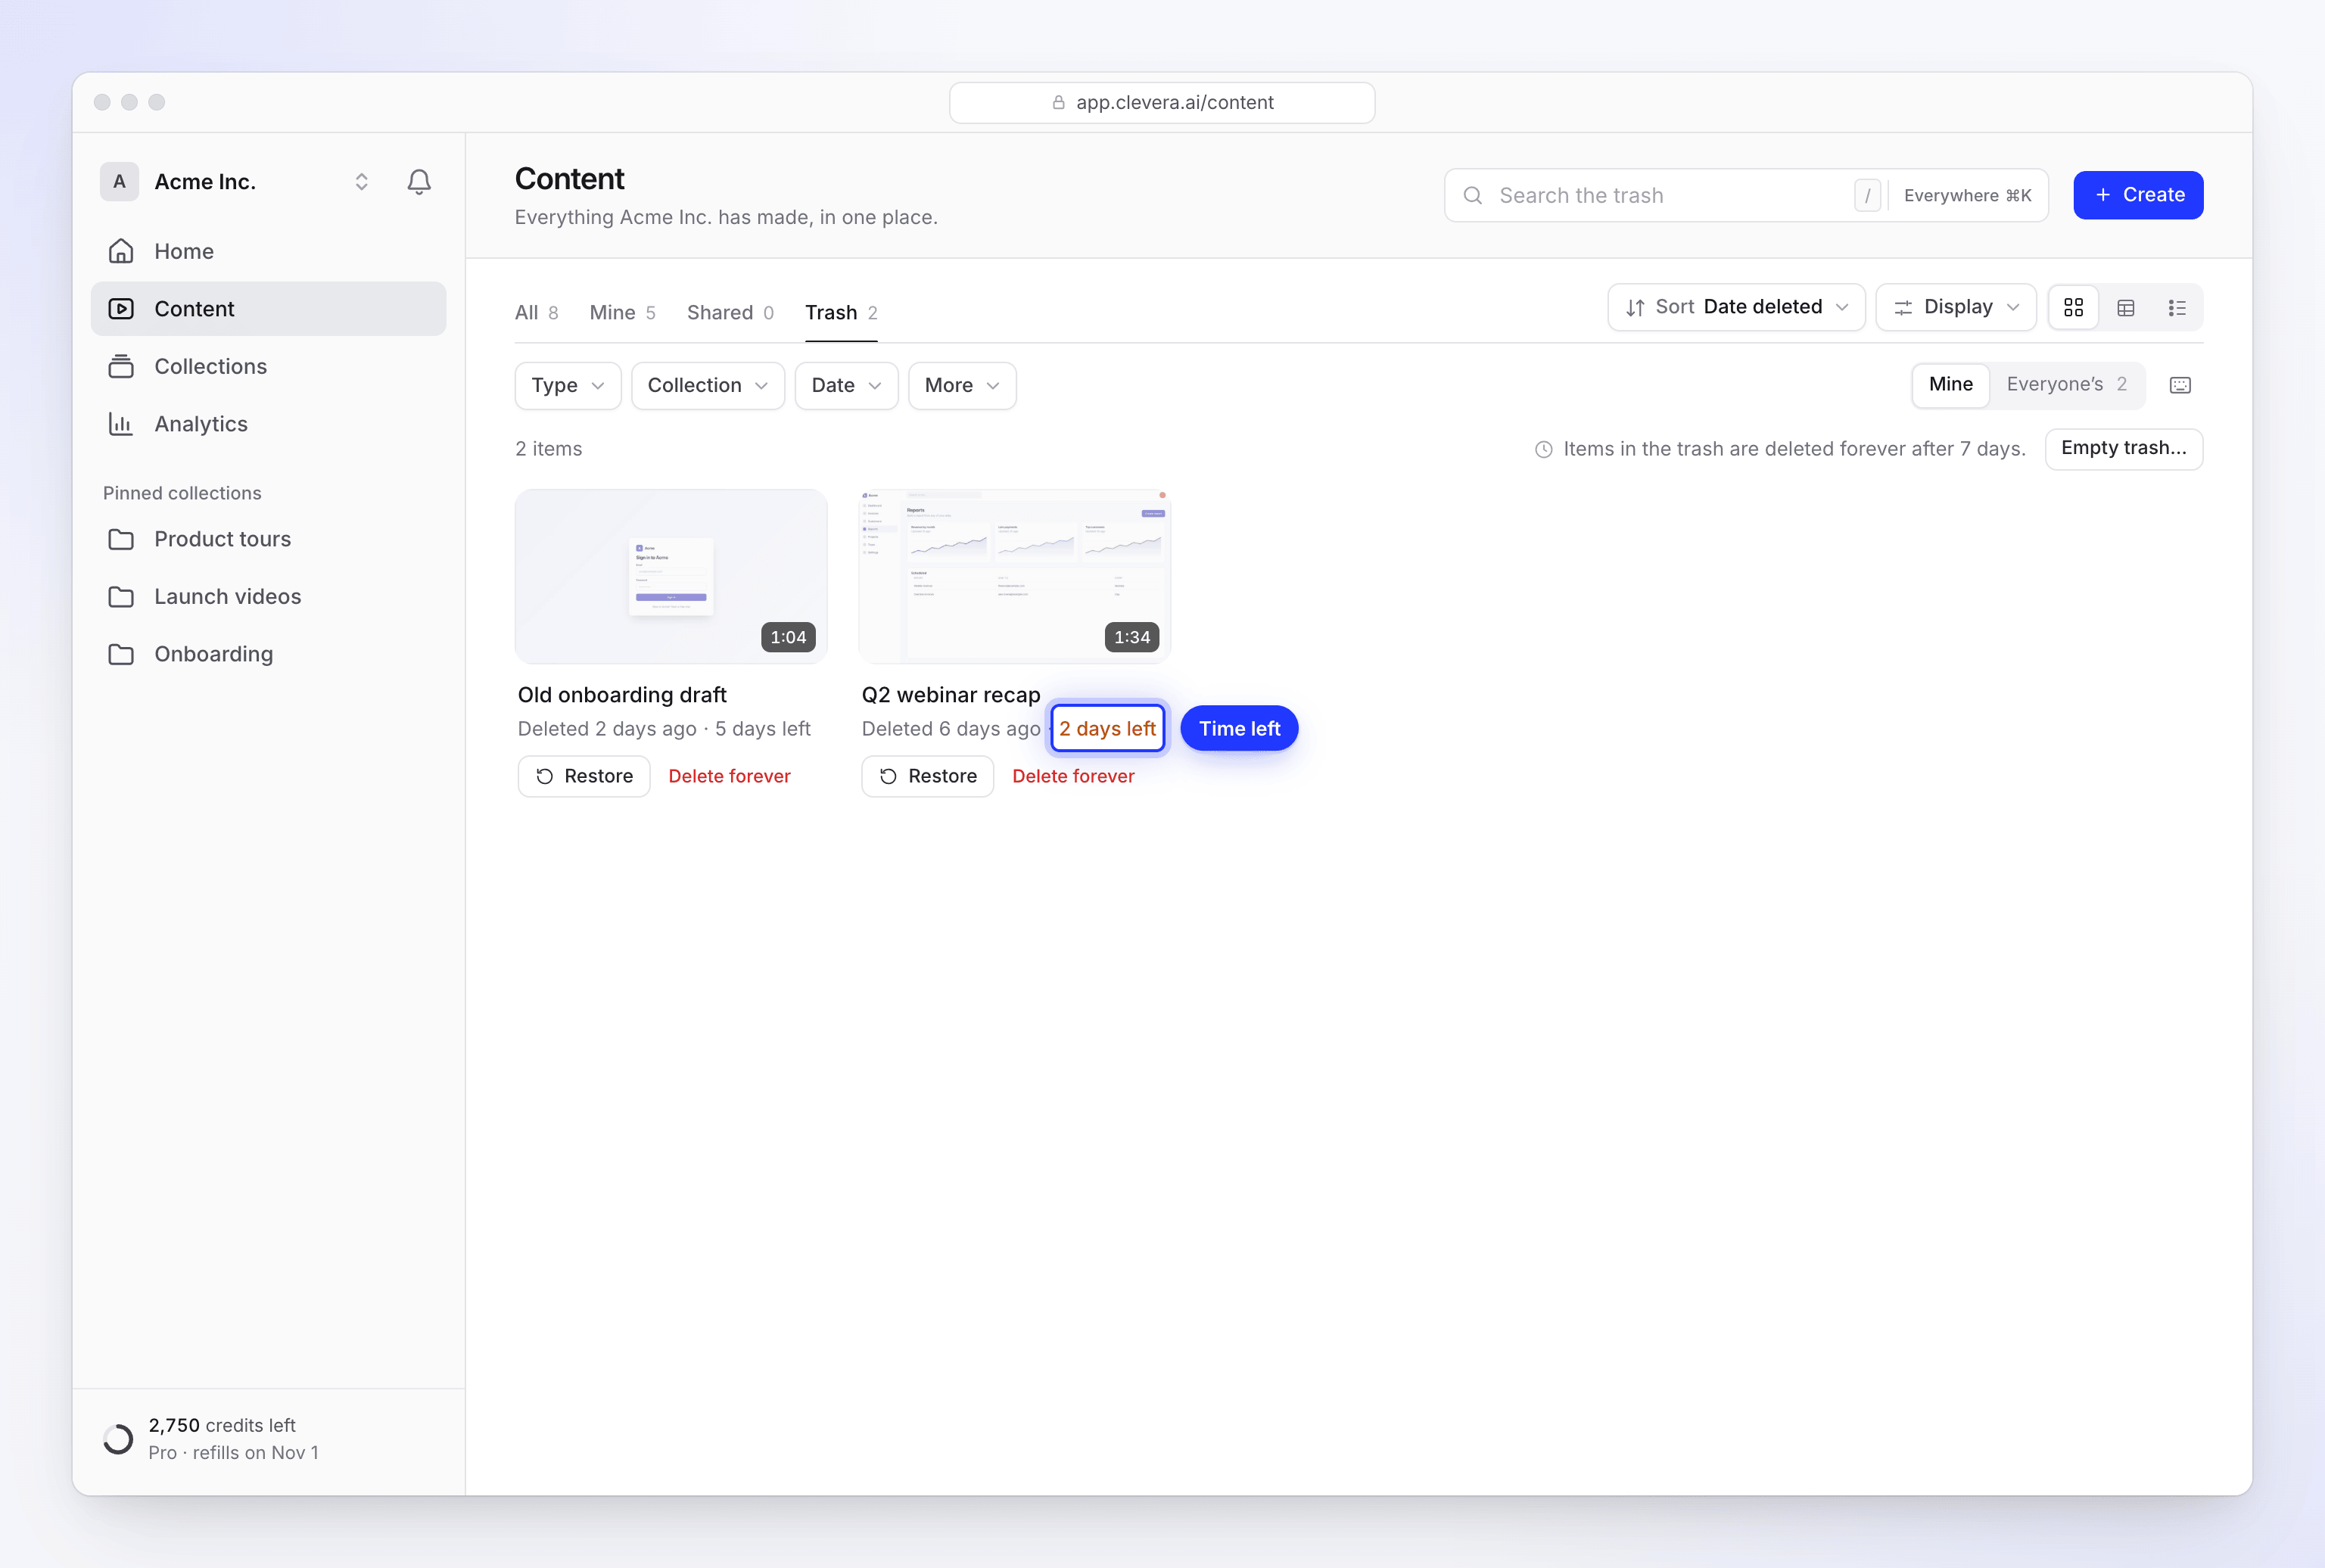Switch to grid view
Viewport: 2325px width, 1568px height.
[2073, 307]
